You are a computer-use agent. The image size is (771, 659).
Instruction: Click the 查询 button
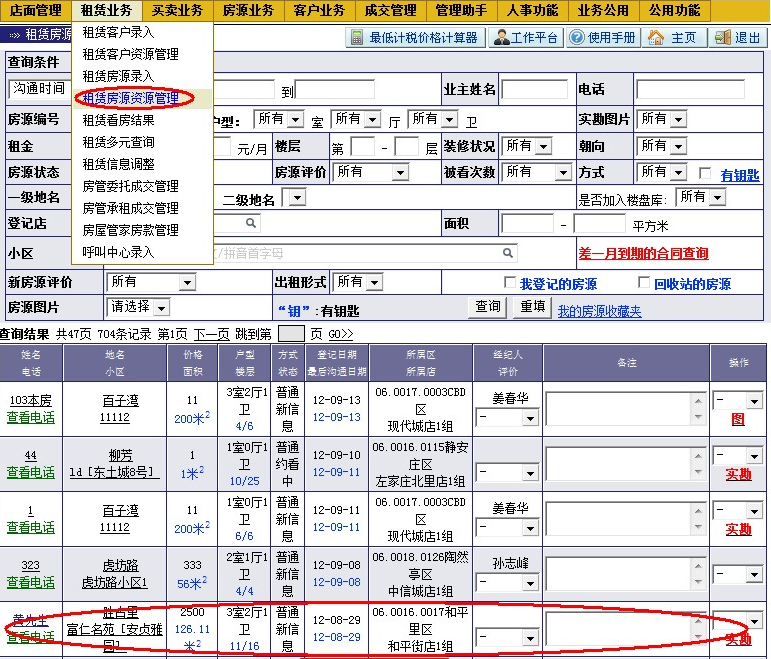point(488,307)
